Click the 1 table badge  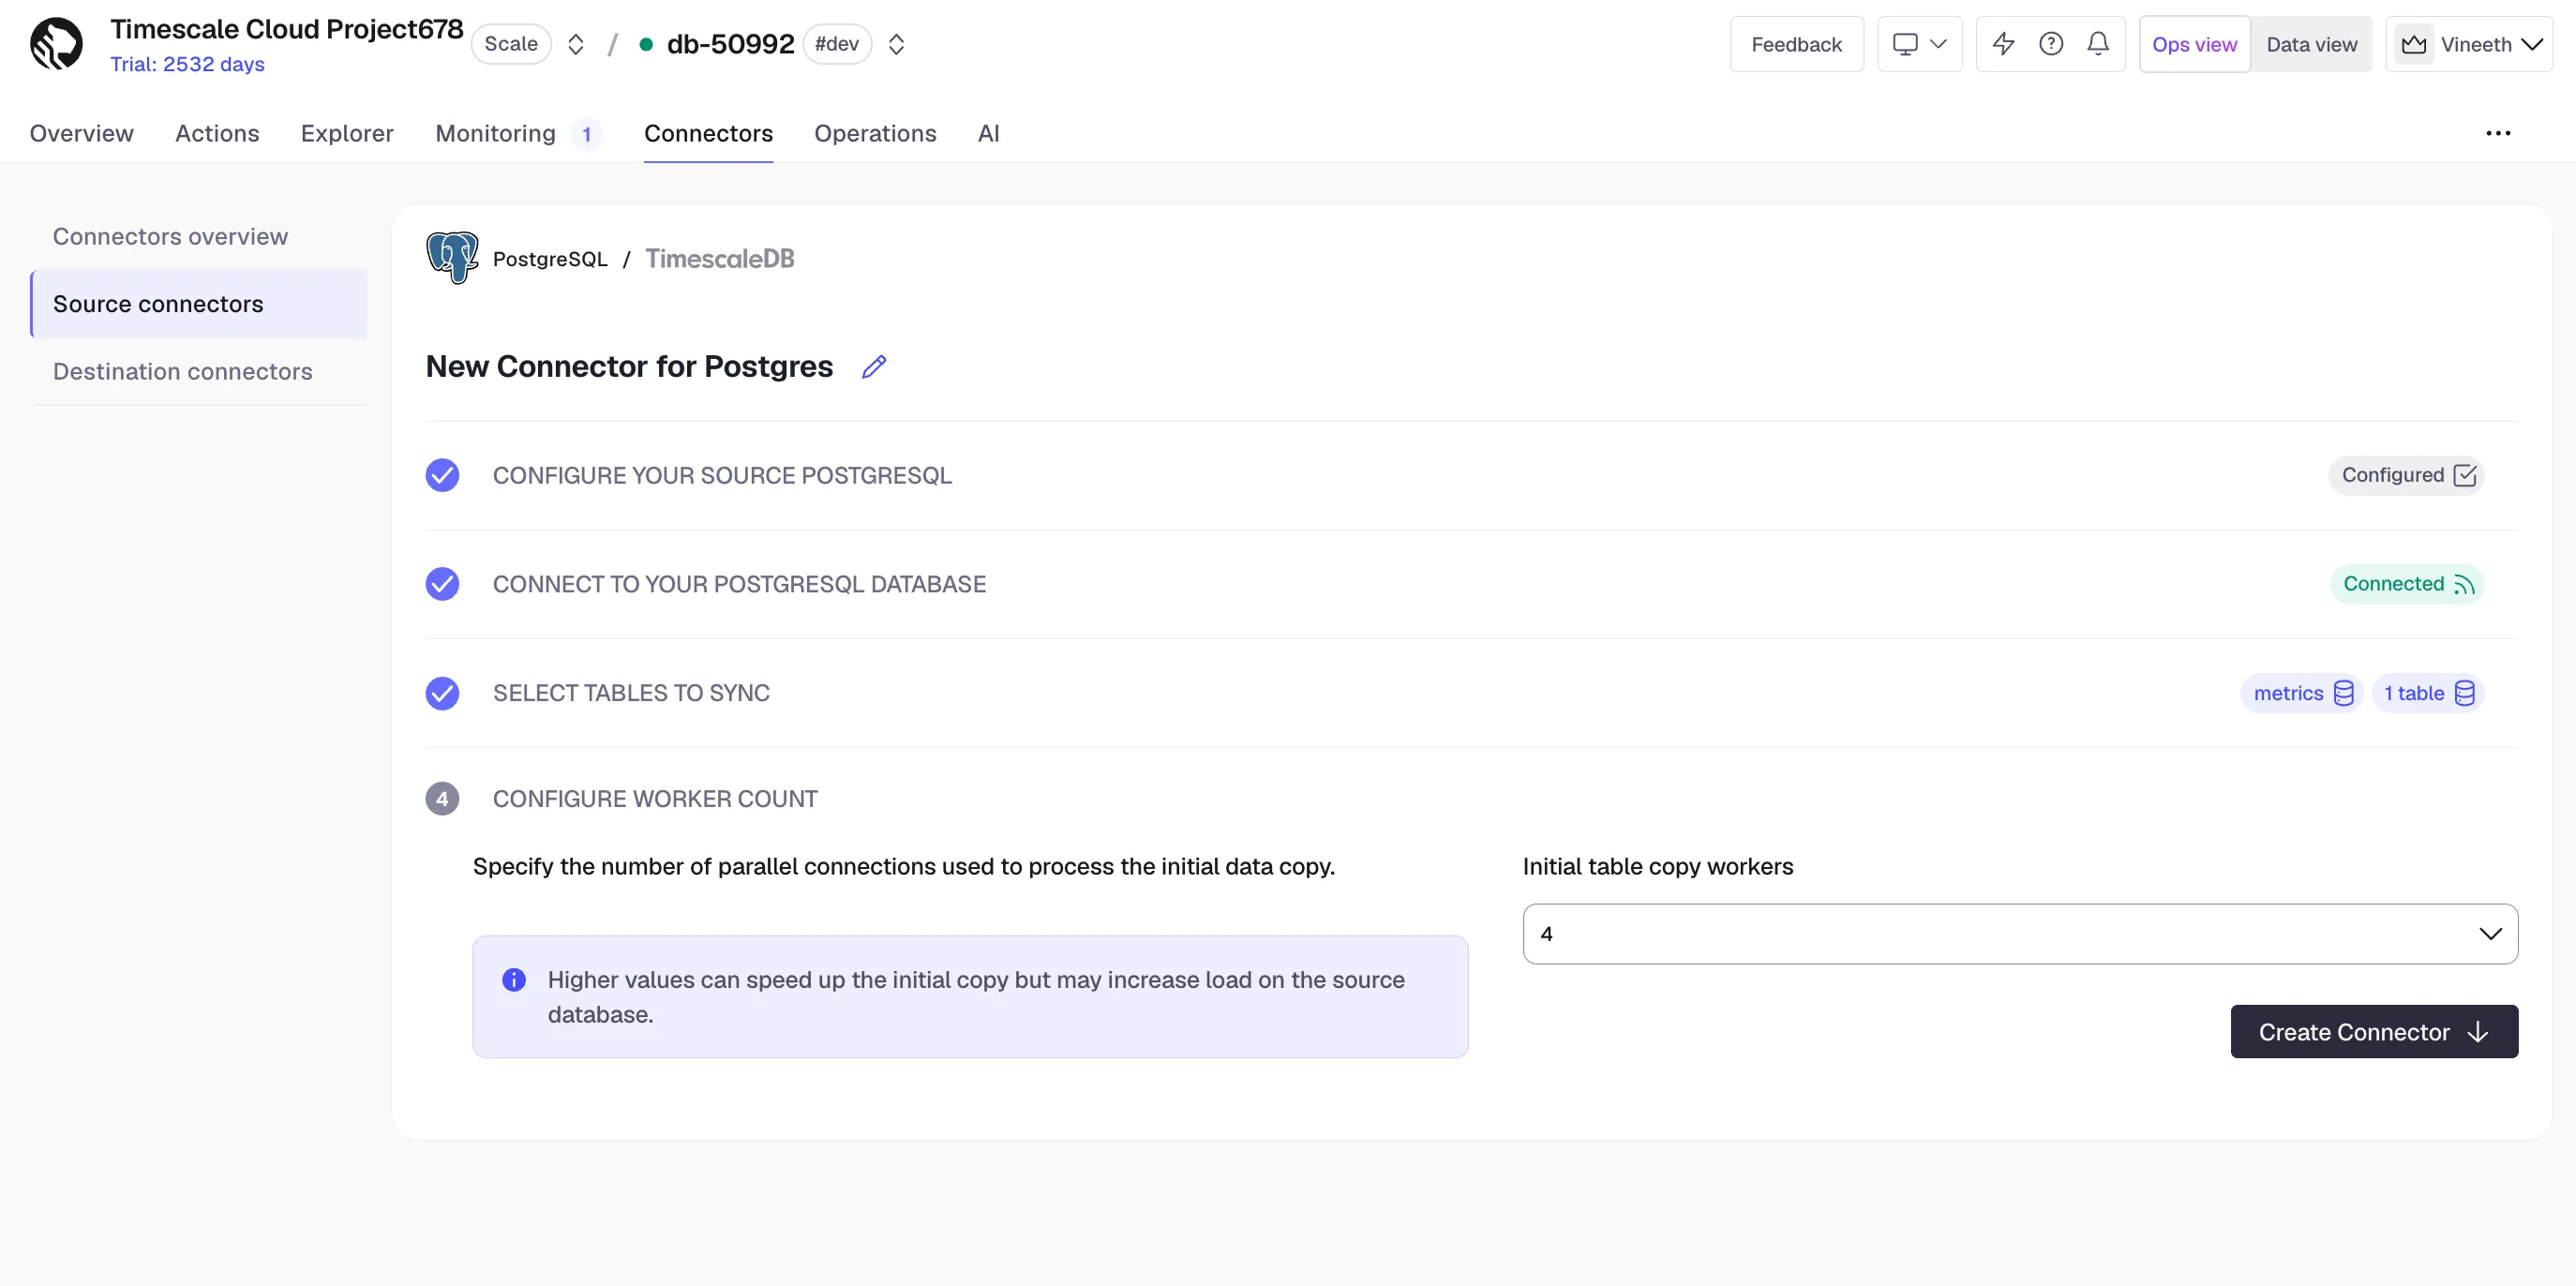(2428, 693)
